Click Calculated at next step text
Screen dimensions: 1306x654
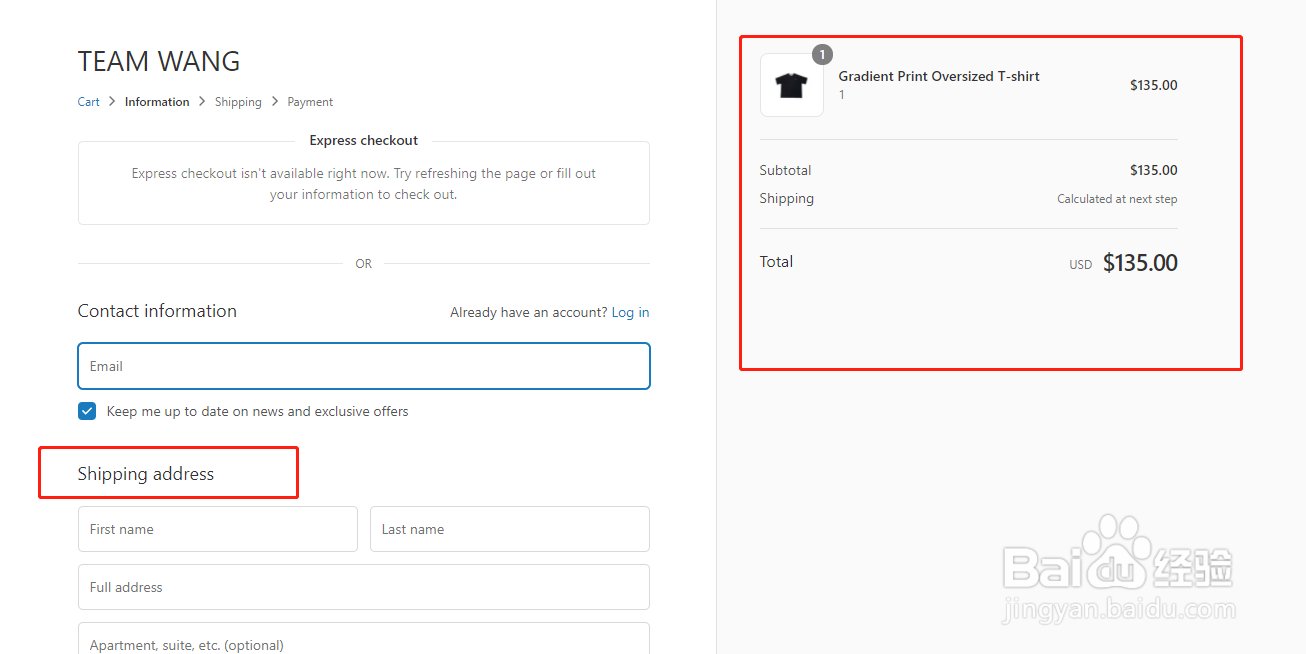(x=1117, y=199)
